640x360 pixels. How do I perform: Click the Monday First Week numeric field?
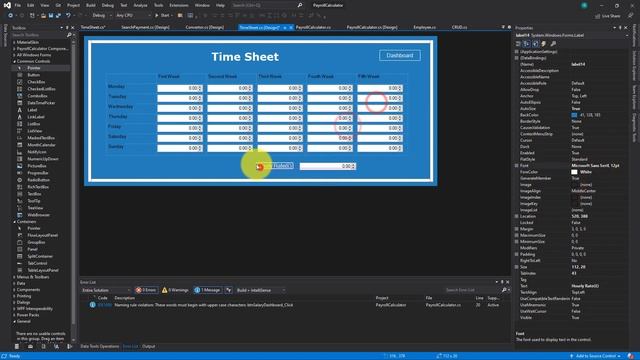click(x=180, y=88)
